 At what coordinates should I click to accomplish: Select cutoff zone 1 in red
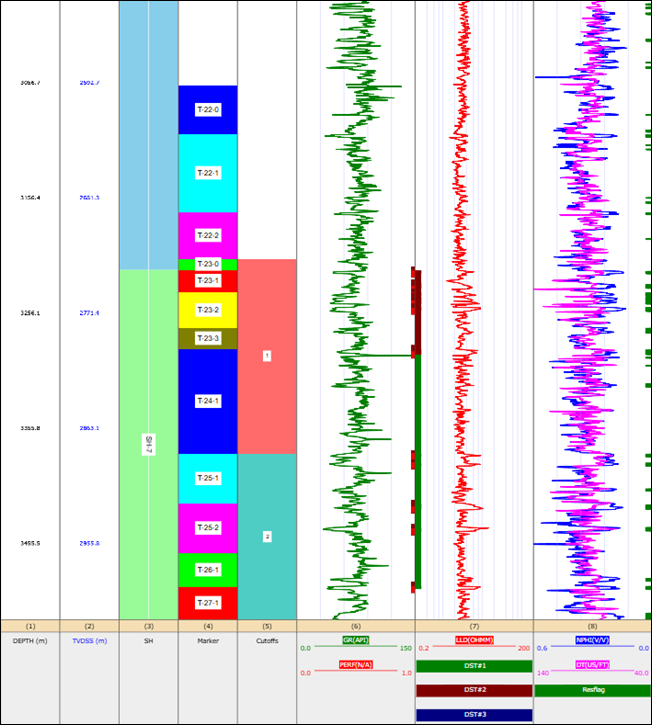pos(267,356)
